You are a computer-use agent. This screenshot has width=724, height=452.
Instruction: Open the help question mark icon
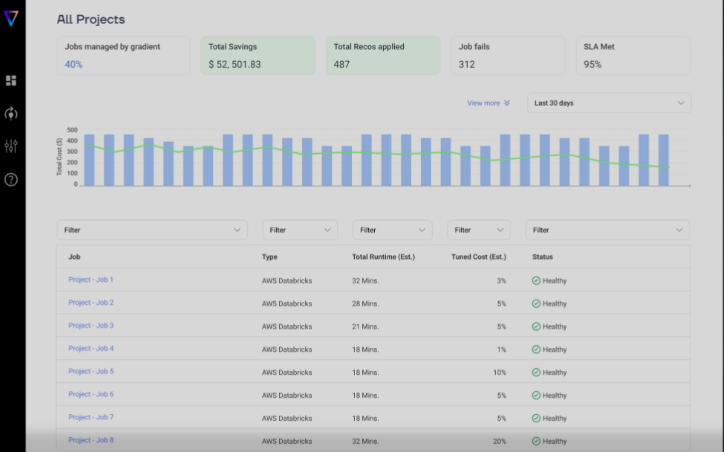[11, 180]
